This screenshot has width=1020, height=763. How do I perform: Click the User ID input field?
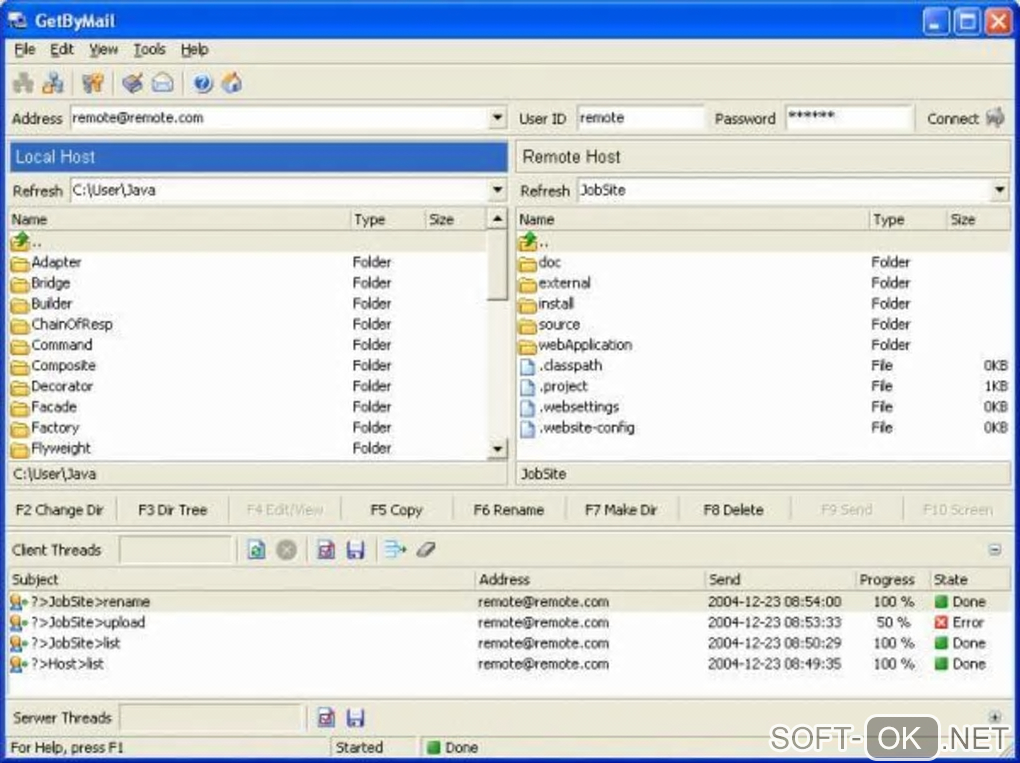coord(640,118)
